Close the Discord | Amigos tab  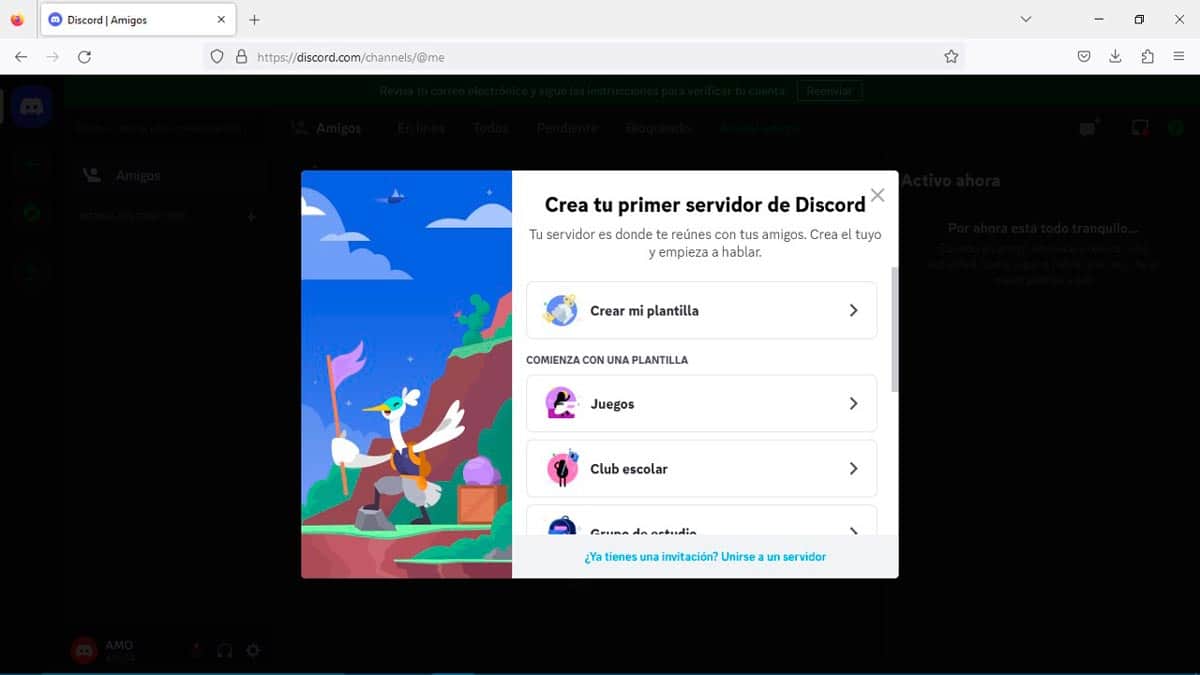click(x=219, y=20)
